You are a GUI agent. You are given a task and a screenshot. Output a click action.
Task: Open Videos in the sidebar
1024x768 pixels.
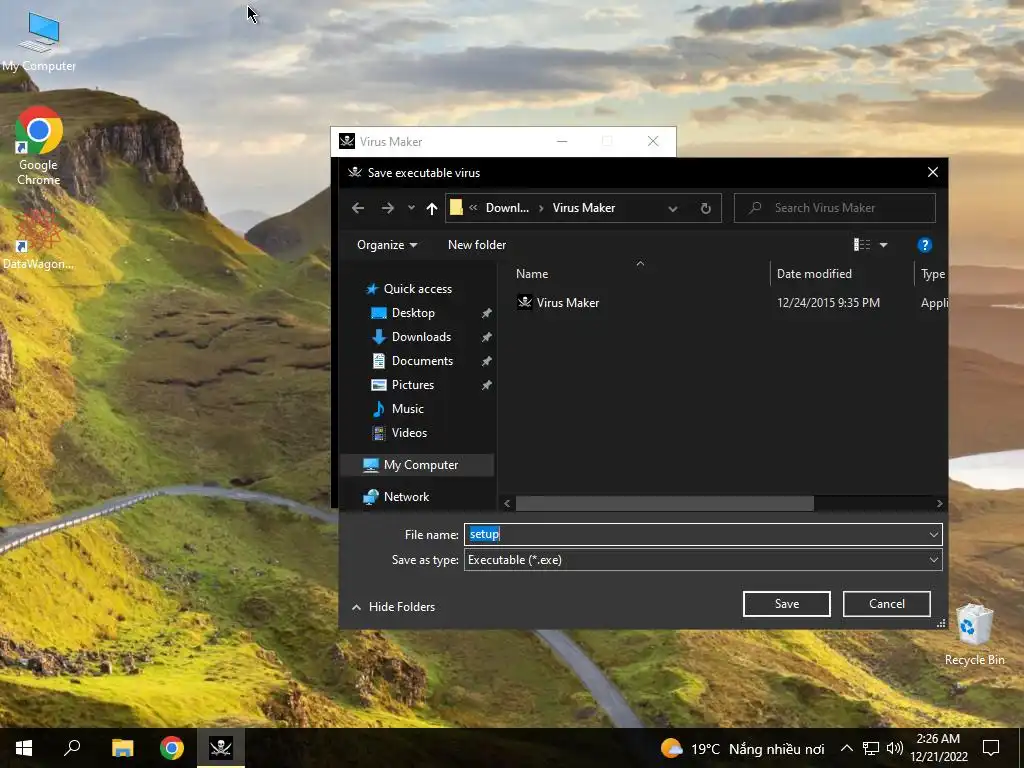(x=399, y=433)
